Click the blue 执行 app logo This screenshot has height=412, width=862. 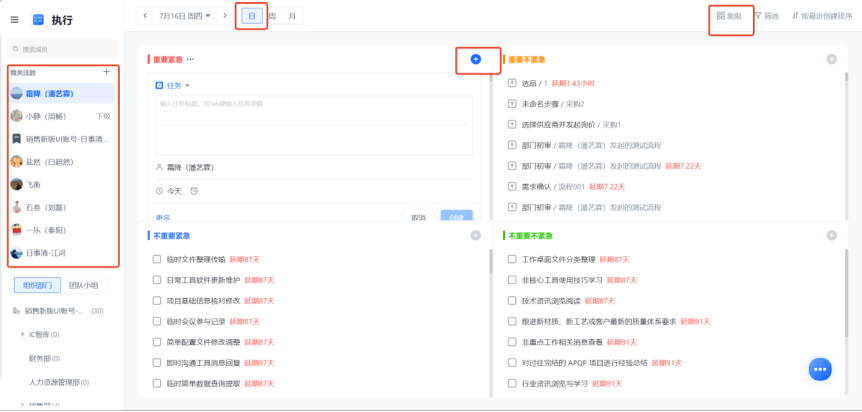click(x=38, y=20)
